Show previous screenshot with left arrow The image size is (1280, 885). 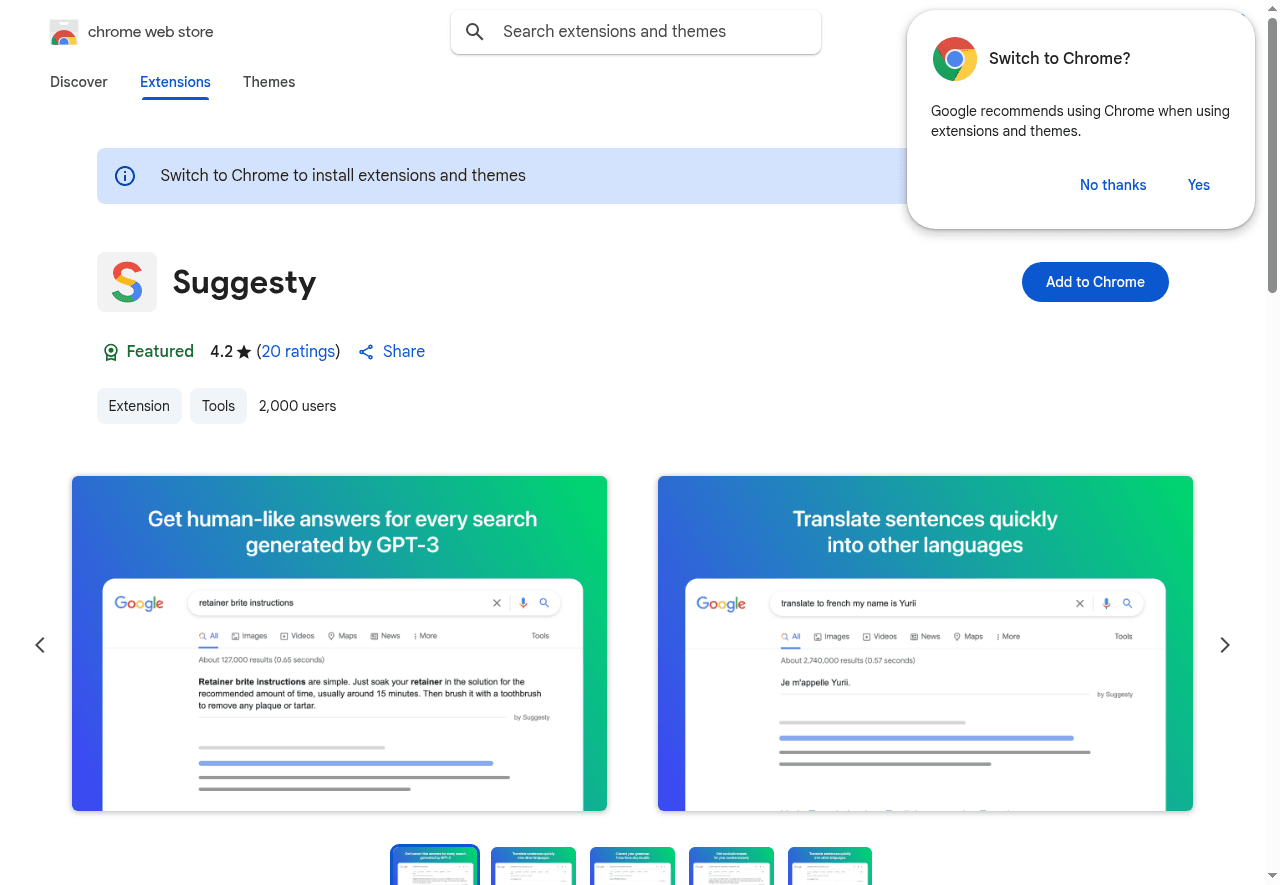40,645
